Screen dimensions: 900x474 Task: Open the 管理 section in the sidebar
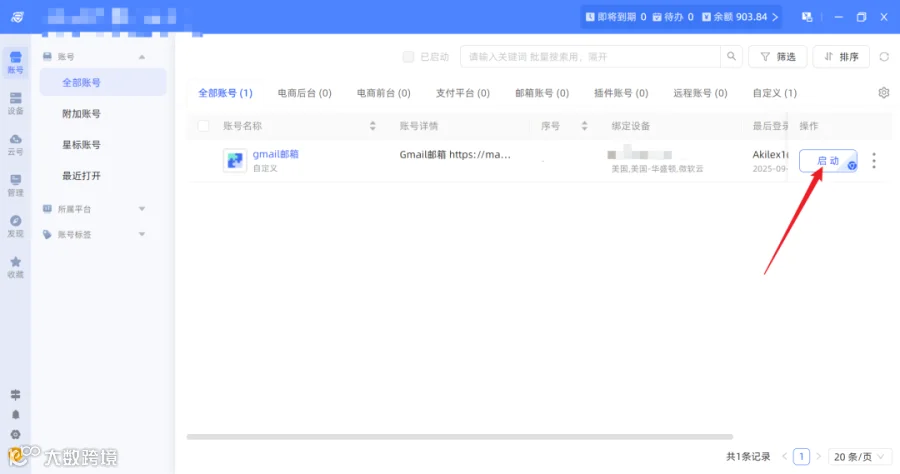tap(15, 185)
